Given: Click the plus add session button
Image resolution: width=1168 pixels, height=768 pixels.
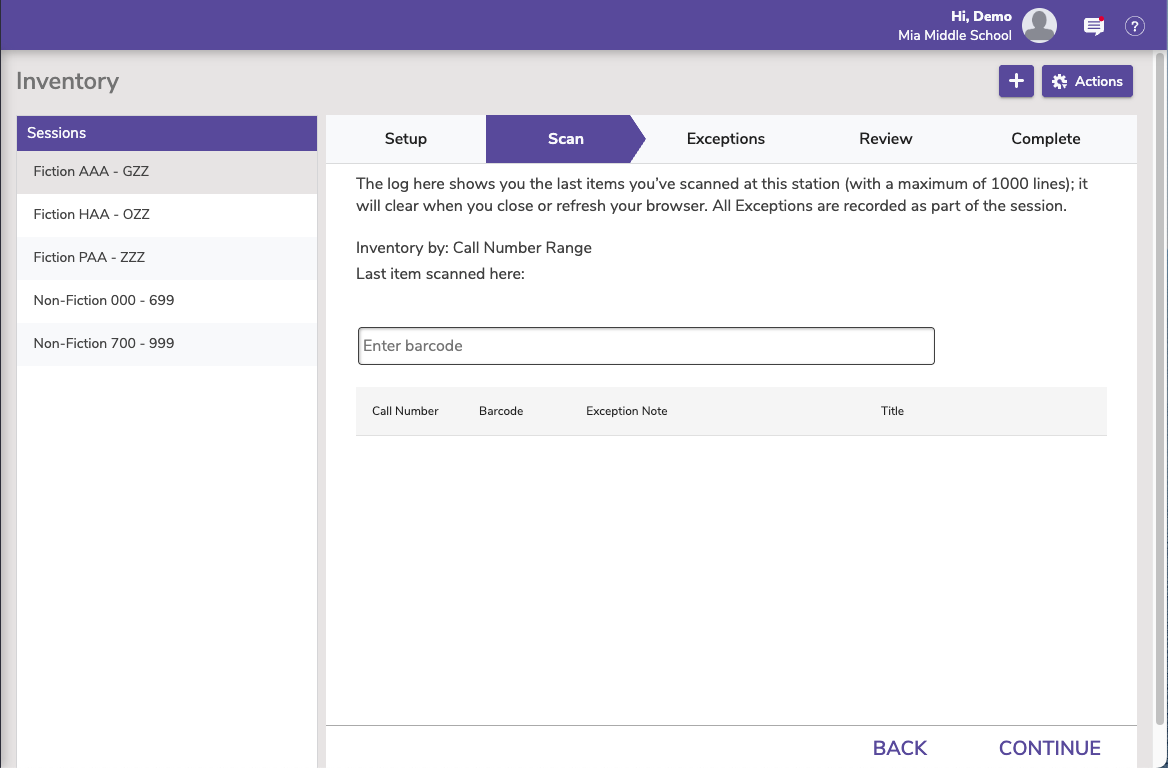Looking at the screenshot, I should [1016, 82].
